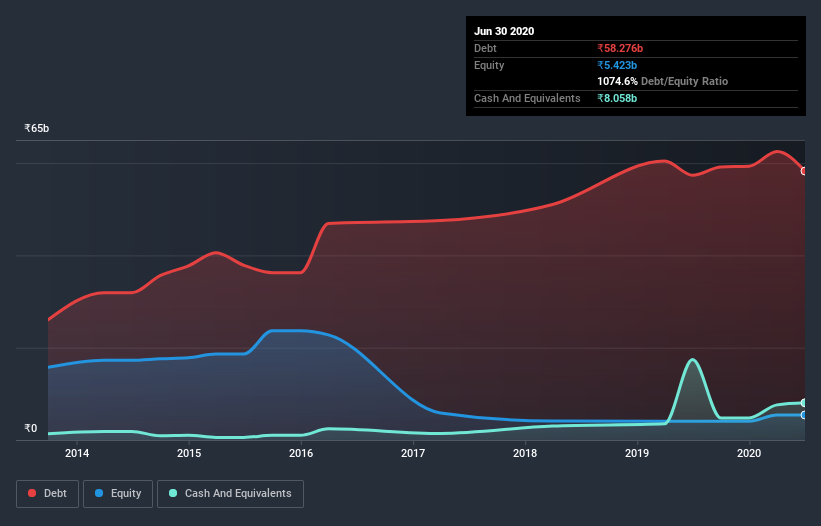Toggle Cash And Equivalents legend button
Screen dimensions: 821x526
pos(230,494)
